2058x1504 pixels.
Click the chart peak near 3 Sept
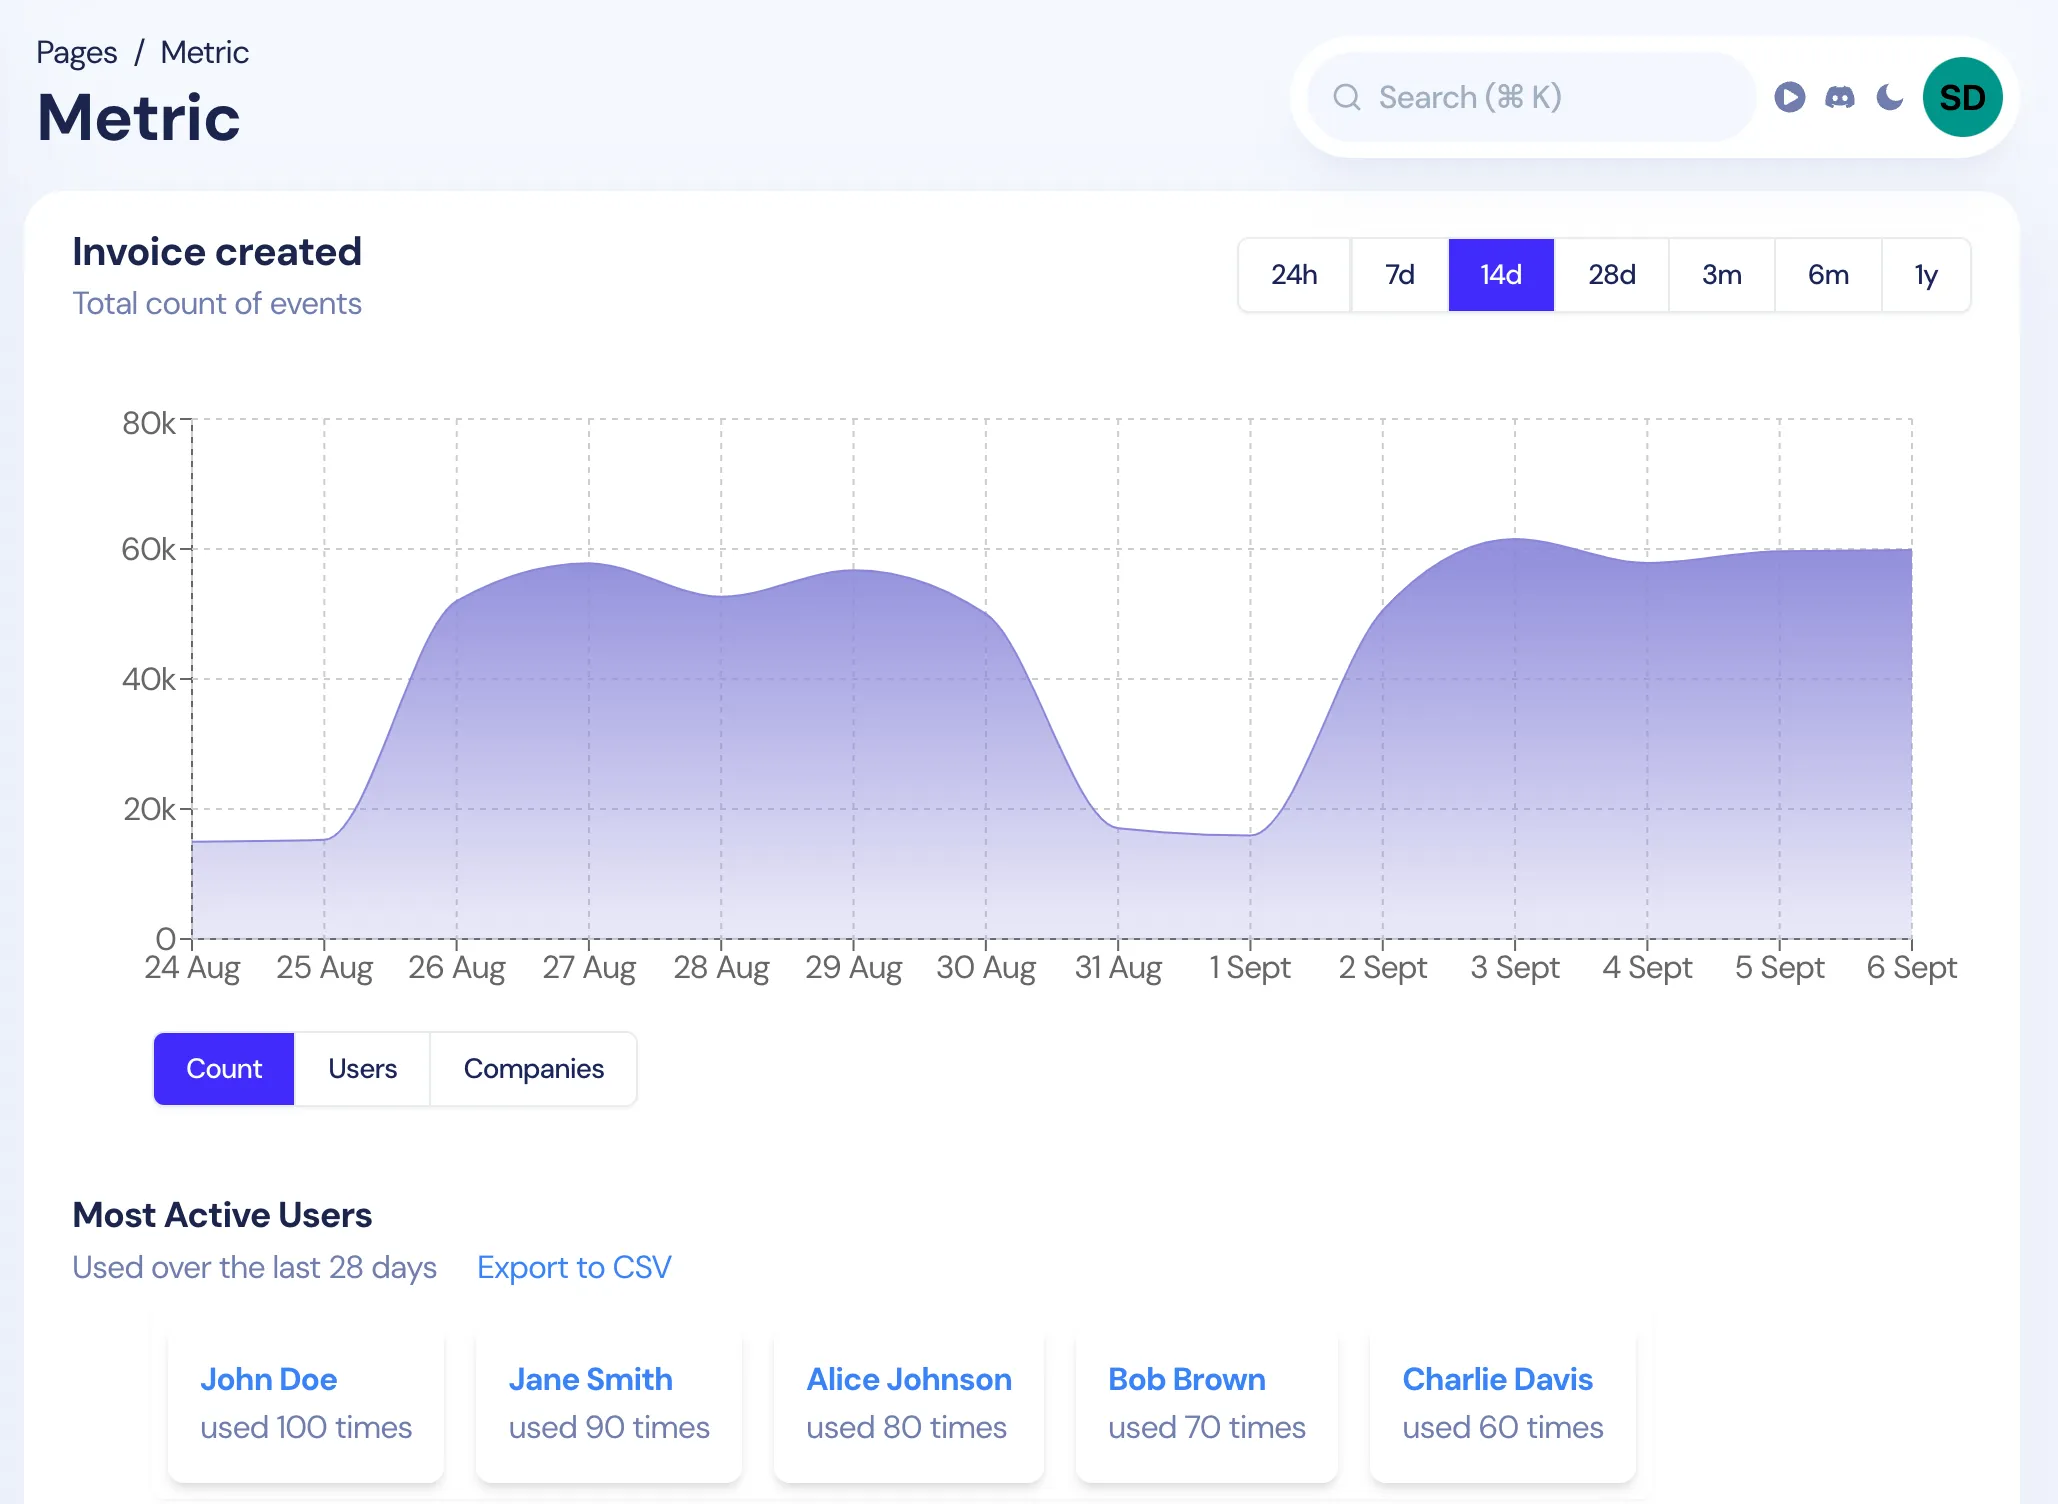tap(1514, 540)
